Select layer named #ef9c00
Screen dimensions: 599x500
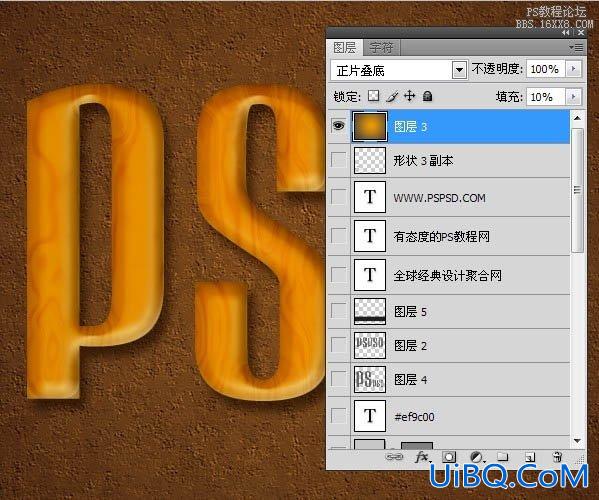(414, 416)
